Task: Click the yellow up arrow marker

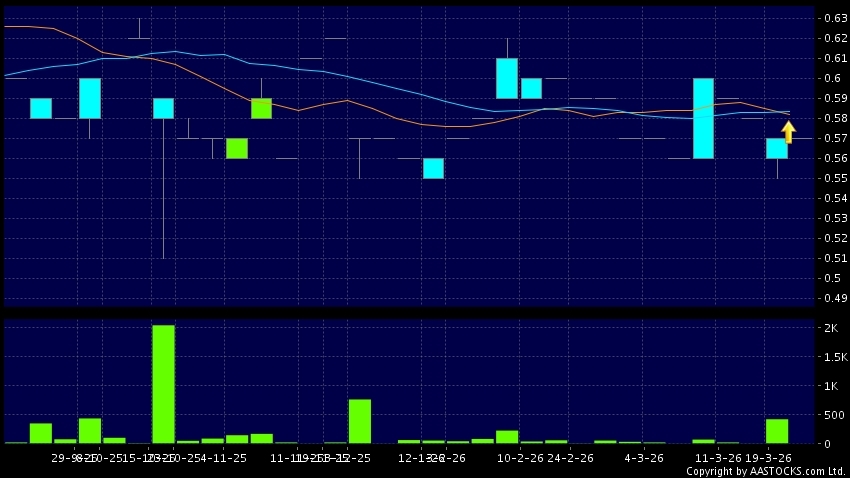Action: (788, 132)
